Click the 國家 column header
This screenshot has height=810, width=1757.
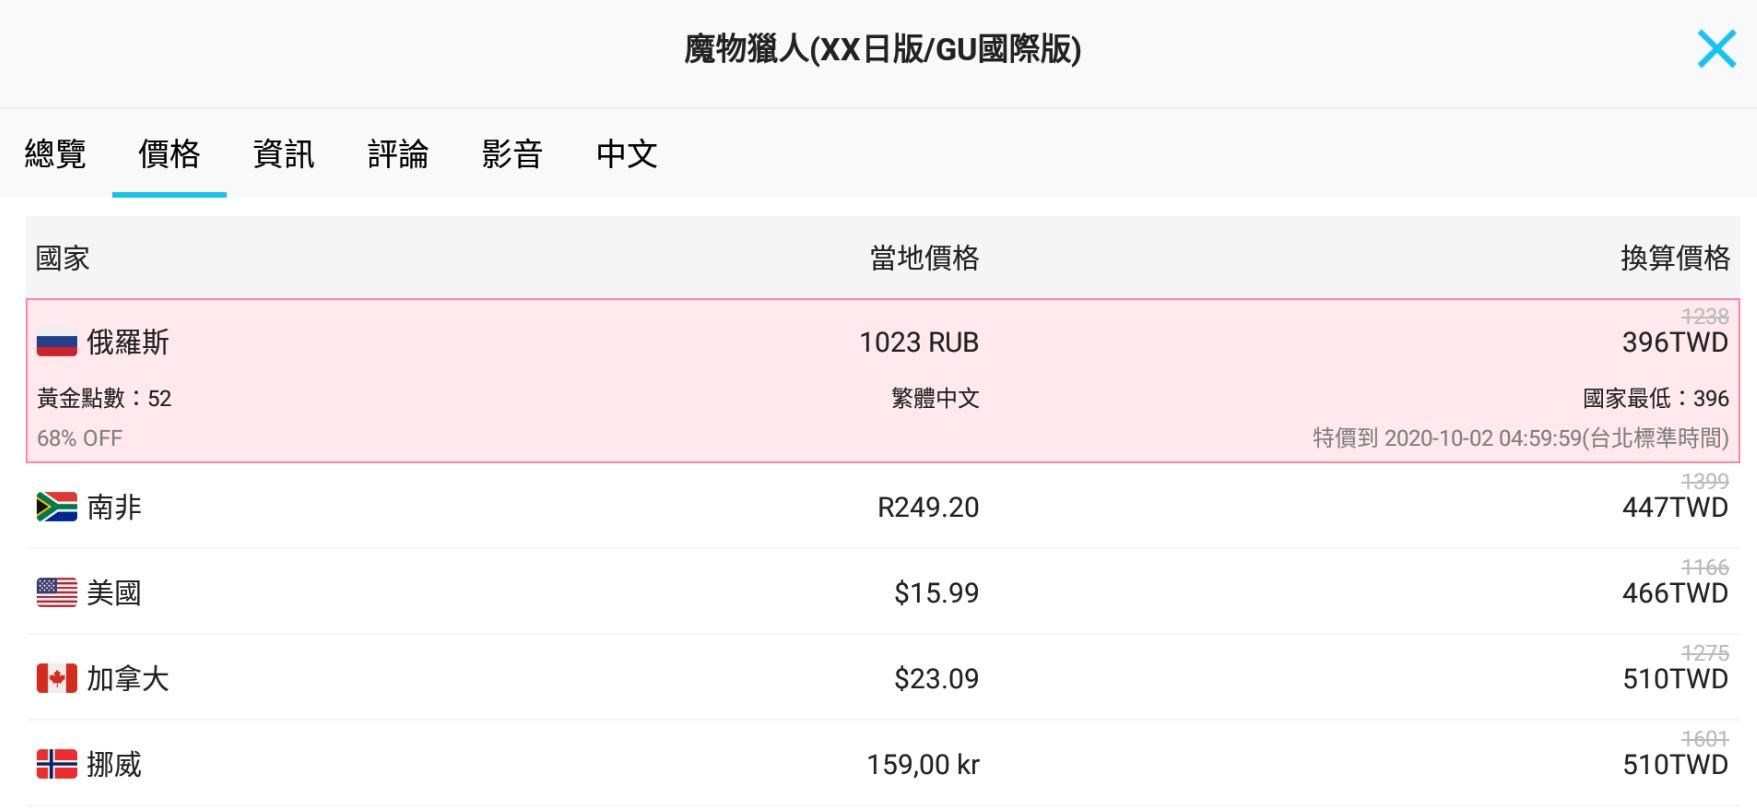[x=63, y=259]
